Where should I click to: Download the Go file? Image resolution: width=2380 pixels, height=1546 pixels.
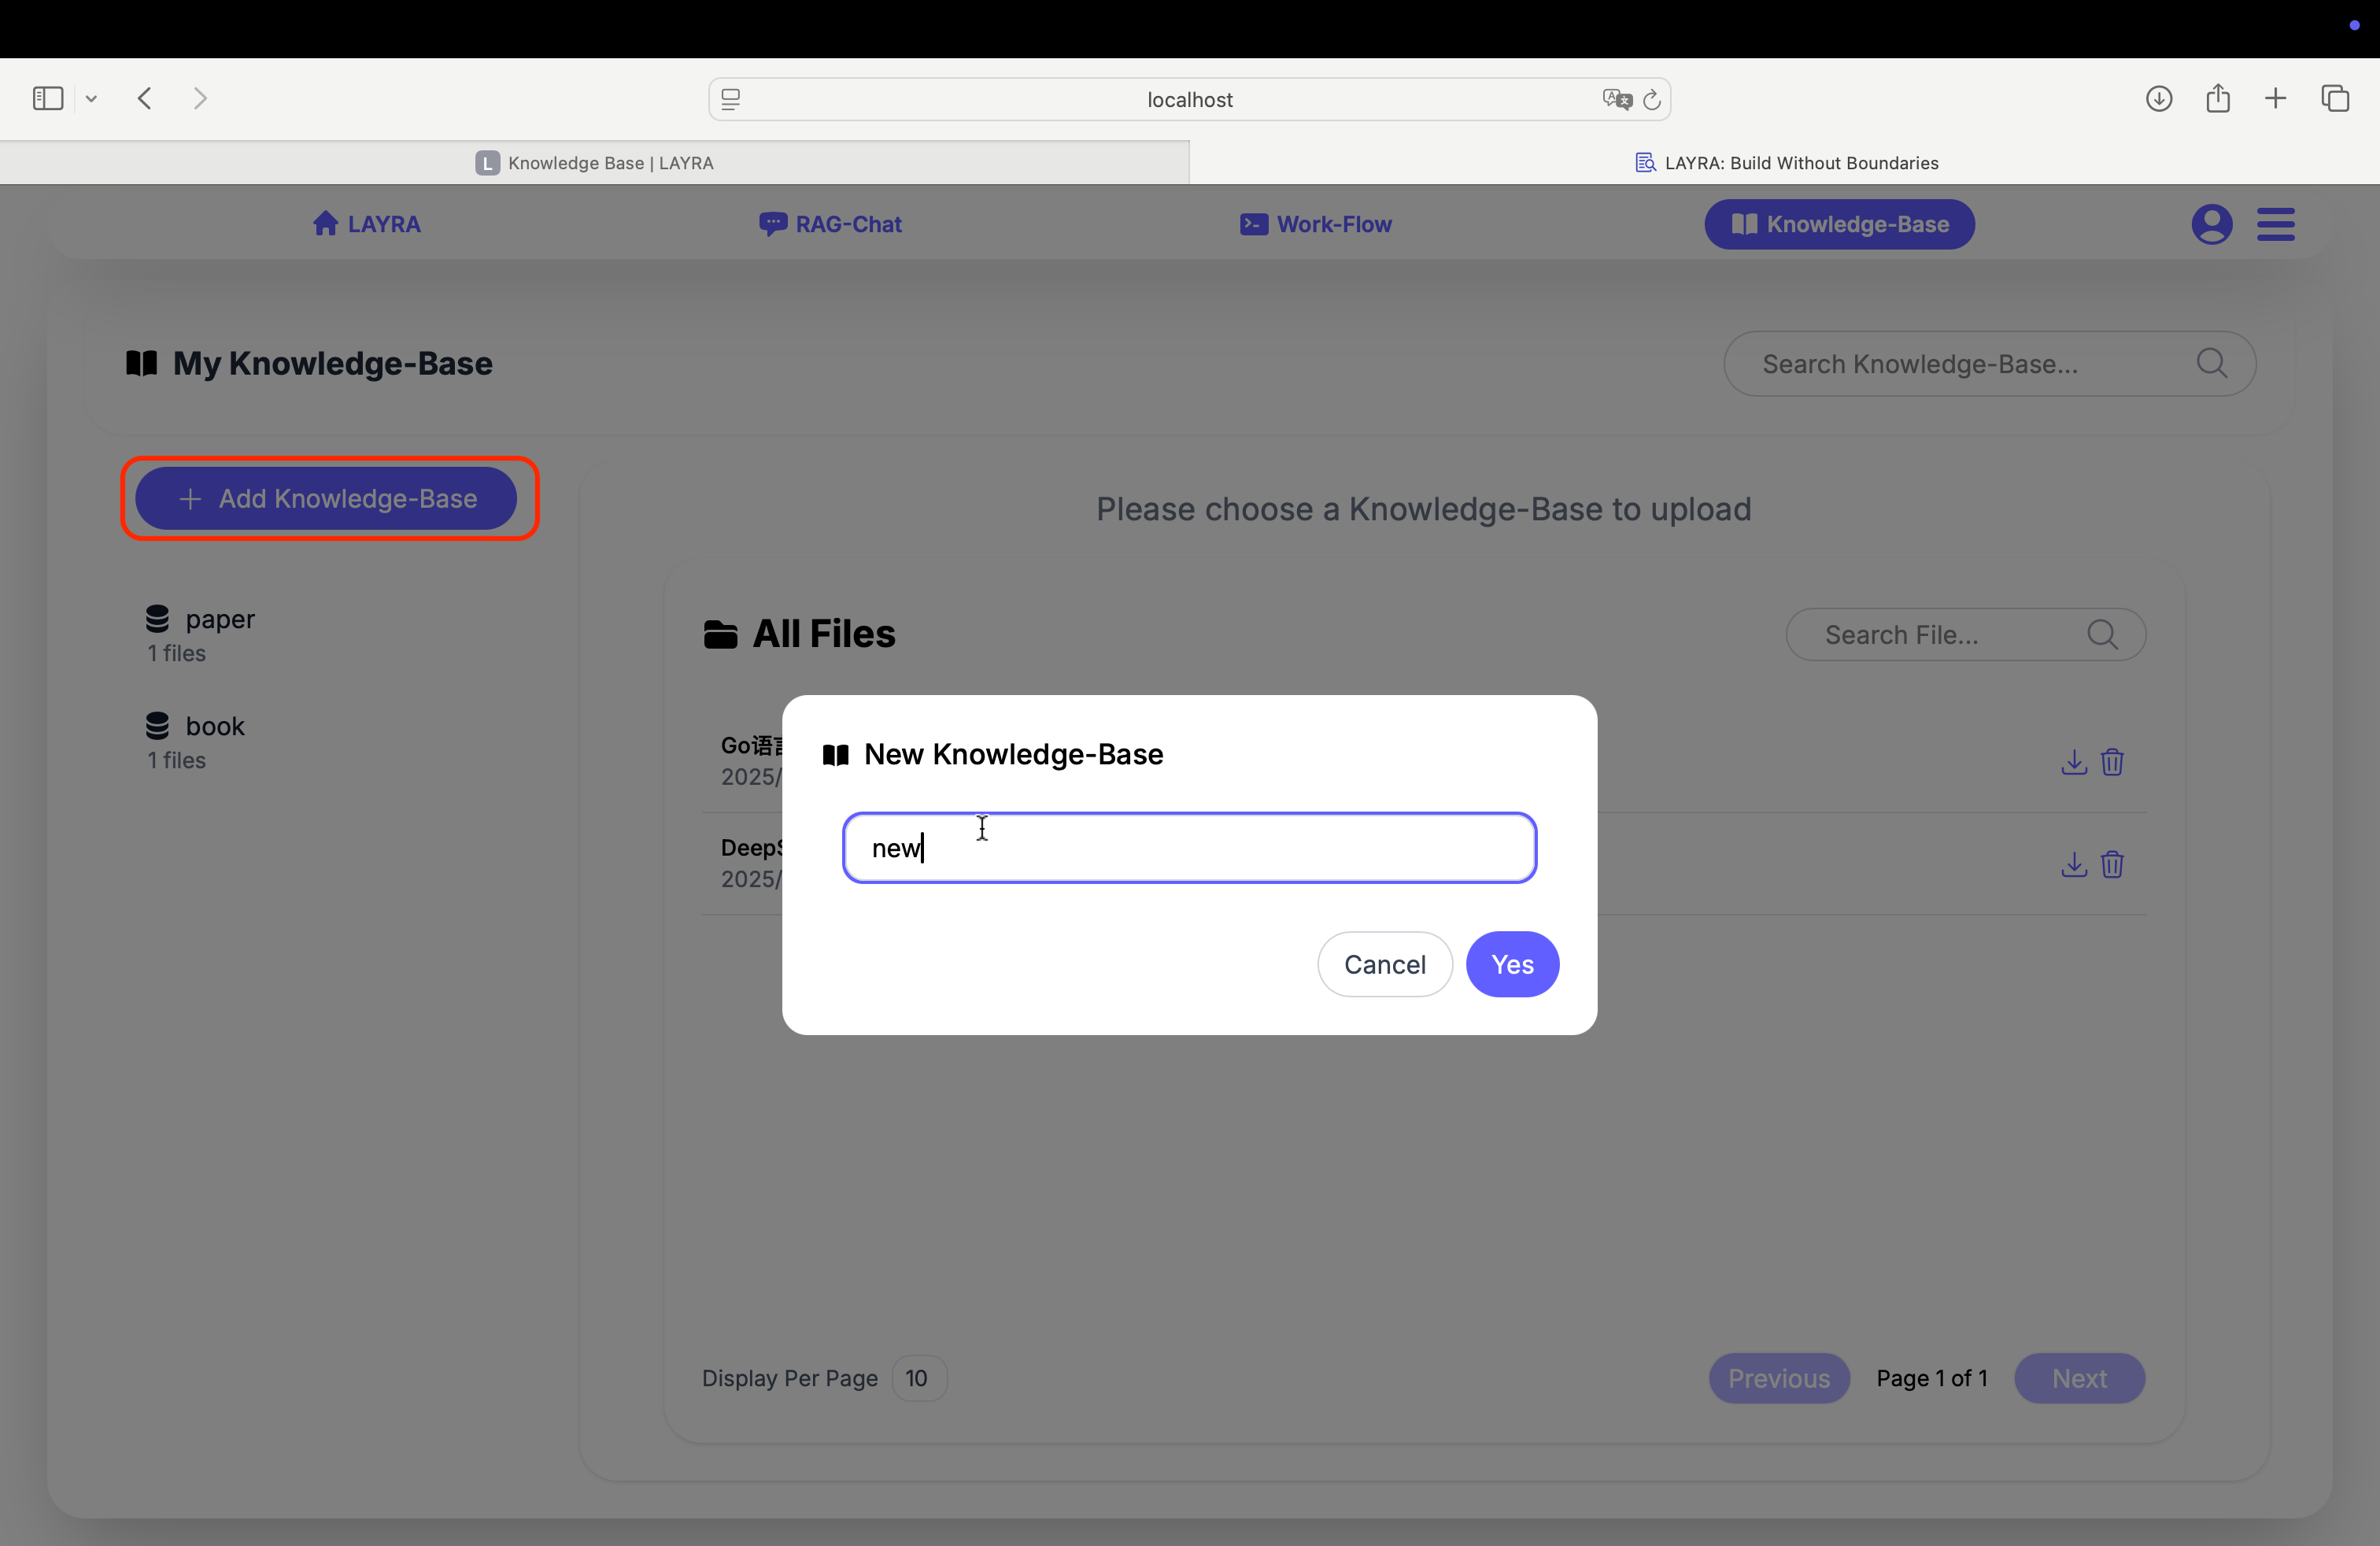pos(2074,762)
